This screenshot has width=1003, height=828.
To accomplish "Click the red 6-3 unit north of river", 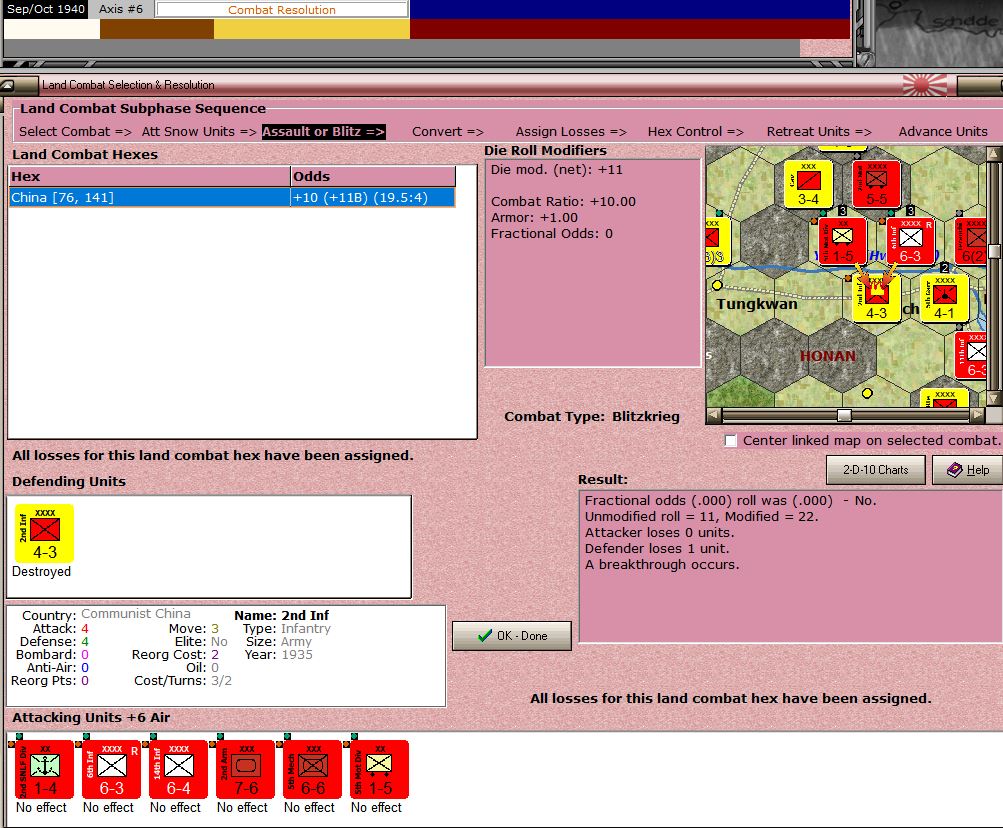I will point(910,241).
